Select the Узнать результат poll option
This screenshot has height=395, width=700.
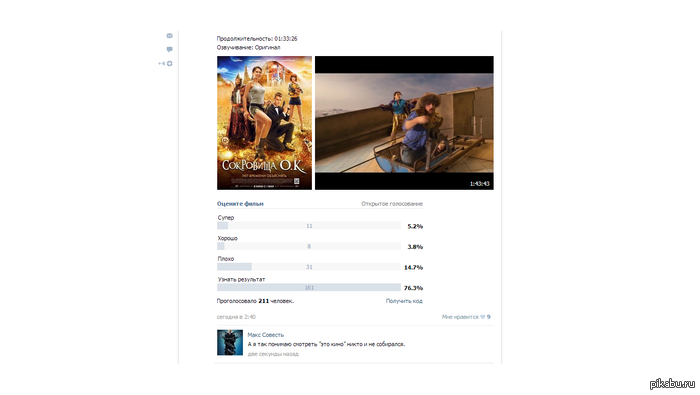pos(242,279)
